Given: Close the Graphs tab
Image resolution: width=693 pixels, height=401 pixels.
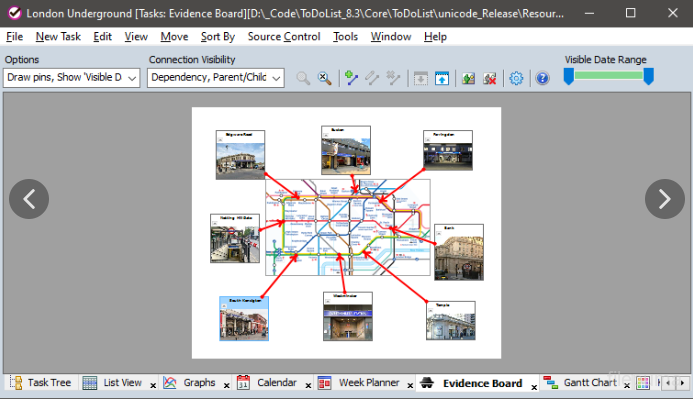Looking at the screenshot, I should pyautogui.click(x=226, y=386).
